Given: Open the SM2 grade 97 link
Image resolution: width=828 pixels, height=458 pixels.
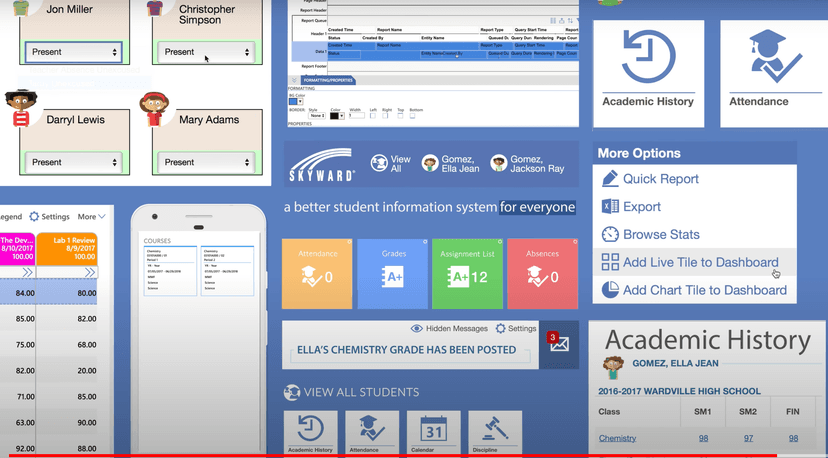Looking at the screenshot, I should 748,438.
